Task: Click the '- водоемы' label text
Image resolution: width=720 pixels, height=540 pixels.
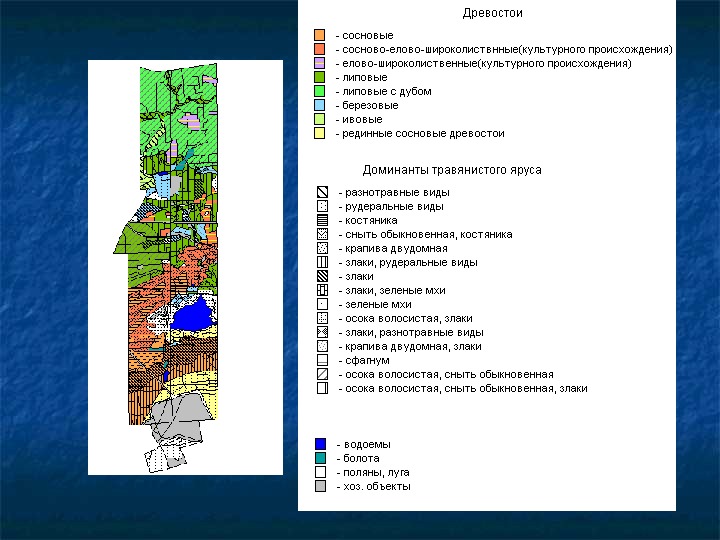Action: 364,444
